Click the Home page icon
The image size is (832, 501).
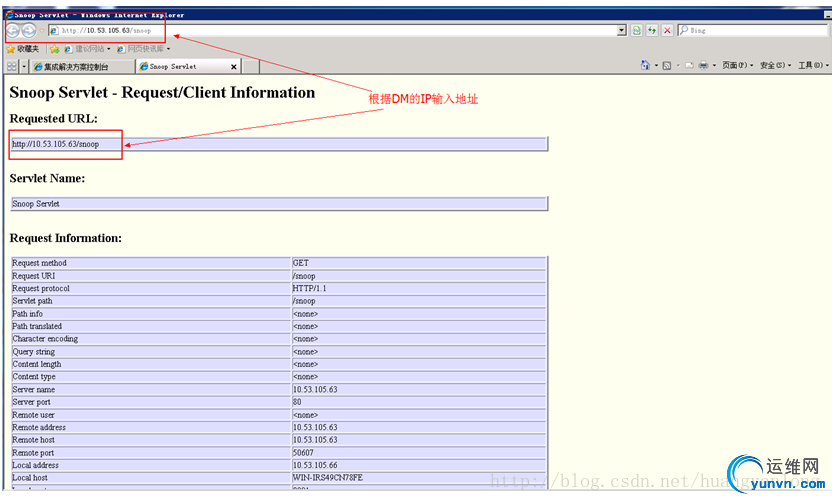pyautogui.click(x=645, y=65)
